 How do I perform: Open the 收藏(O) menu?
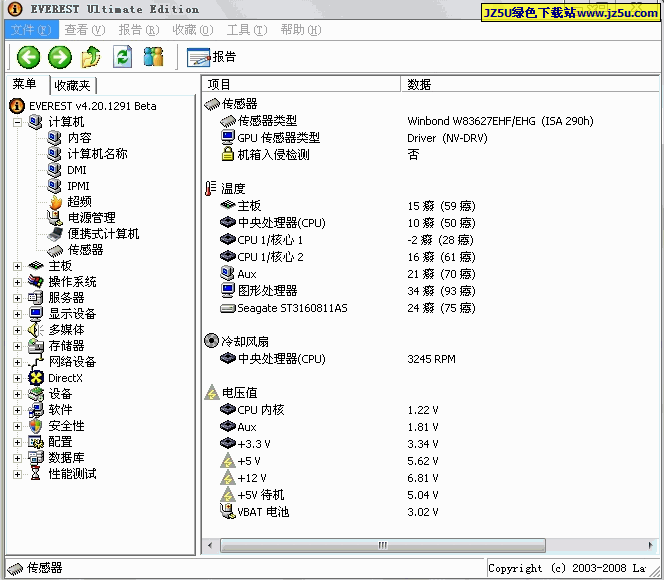(193, 30)
